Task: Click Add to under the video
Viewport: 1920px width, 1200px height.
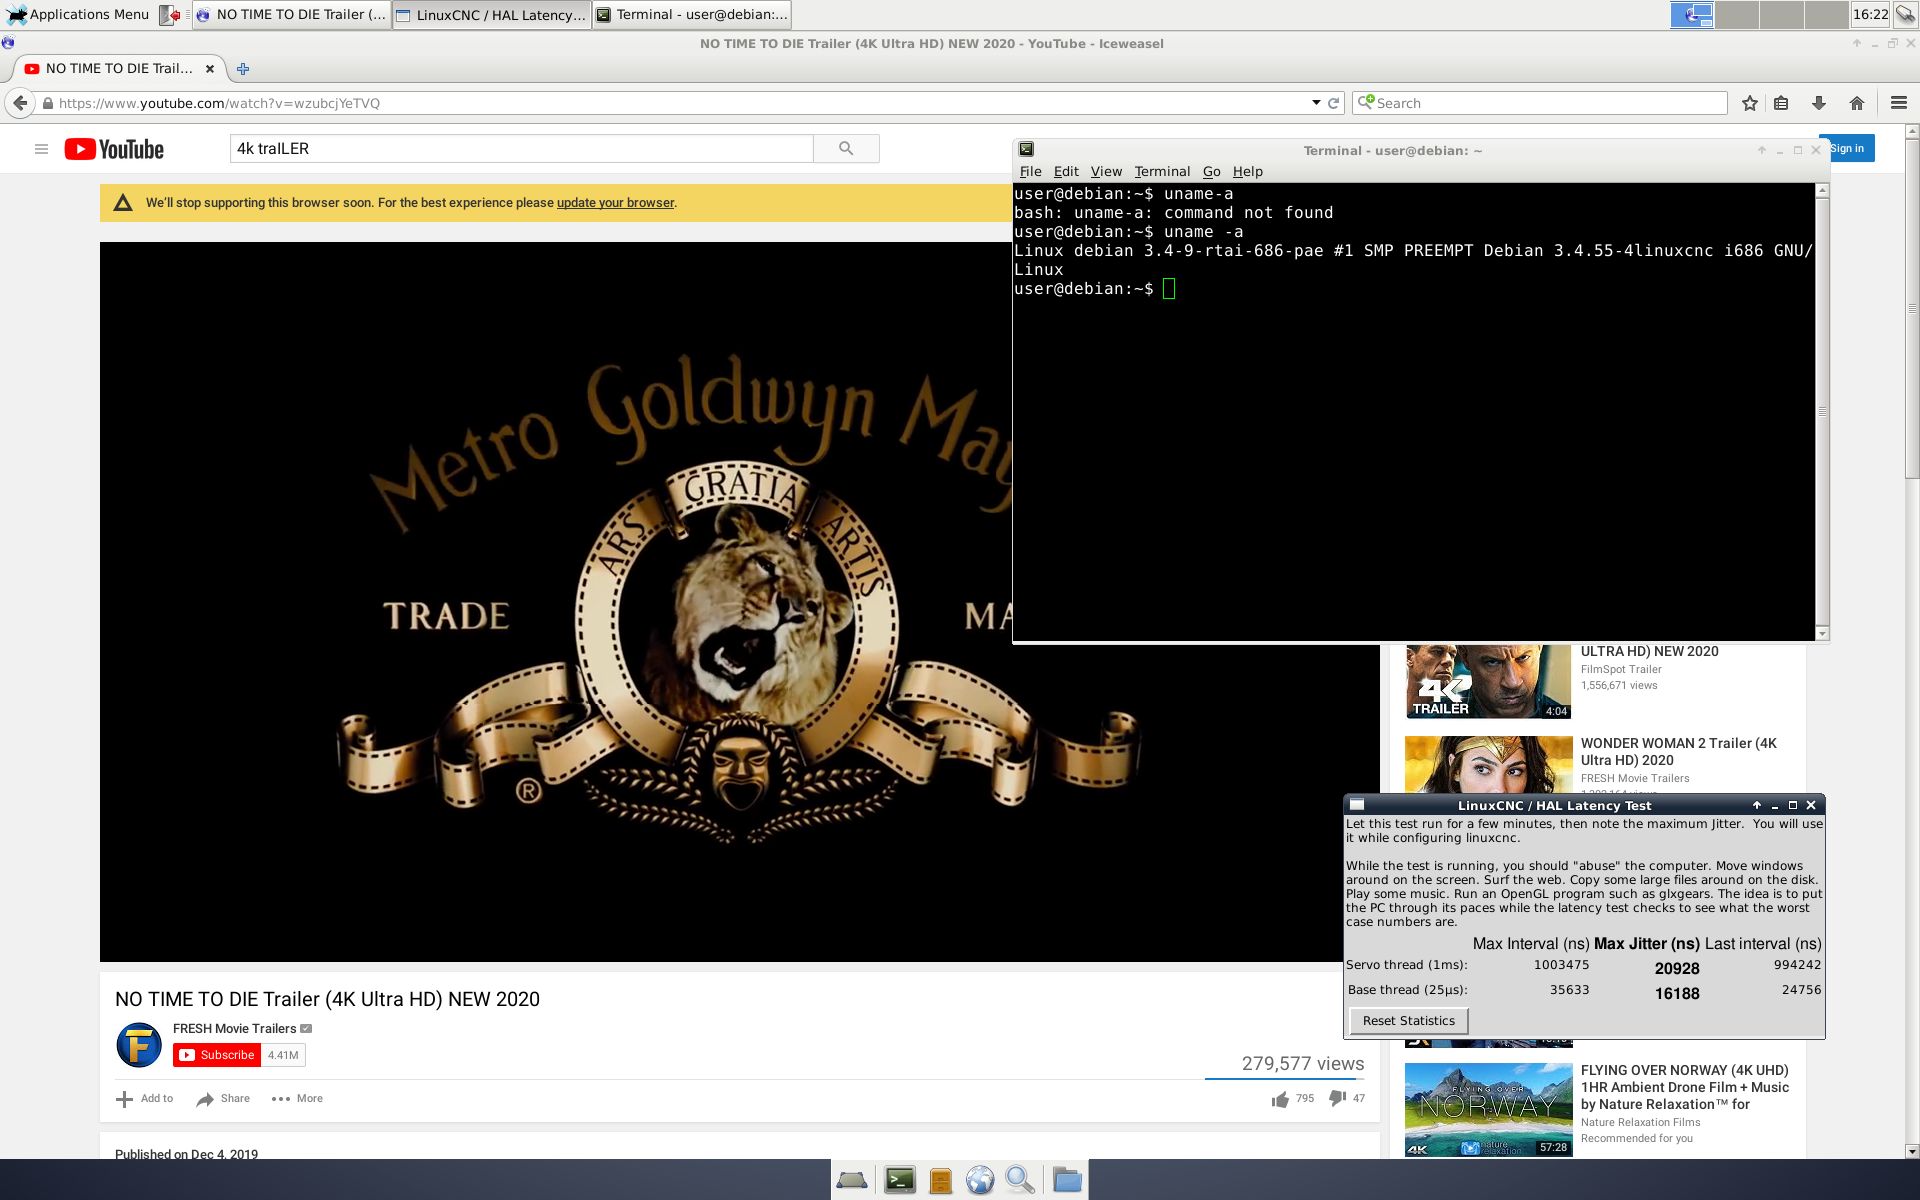Action: [x=145, y=1099]
